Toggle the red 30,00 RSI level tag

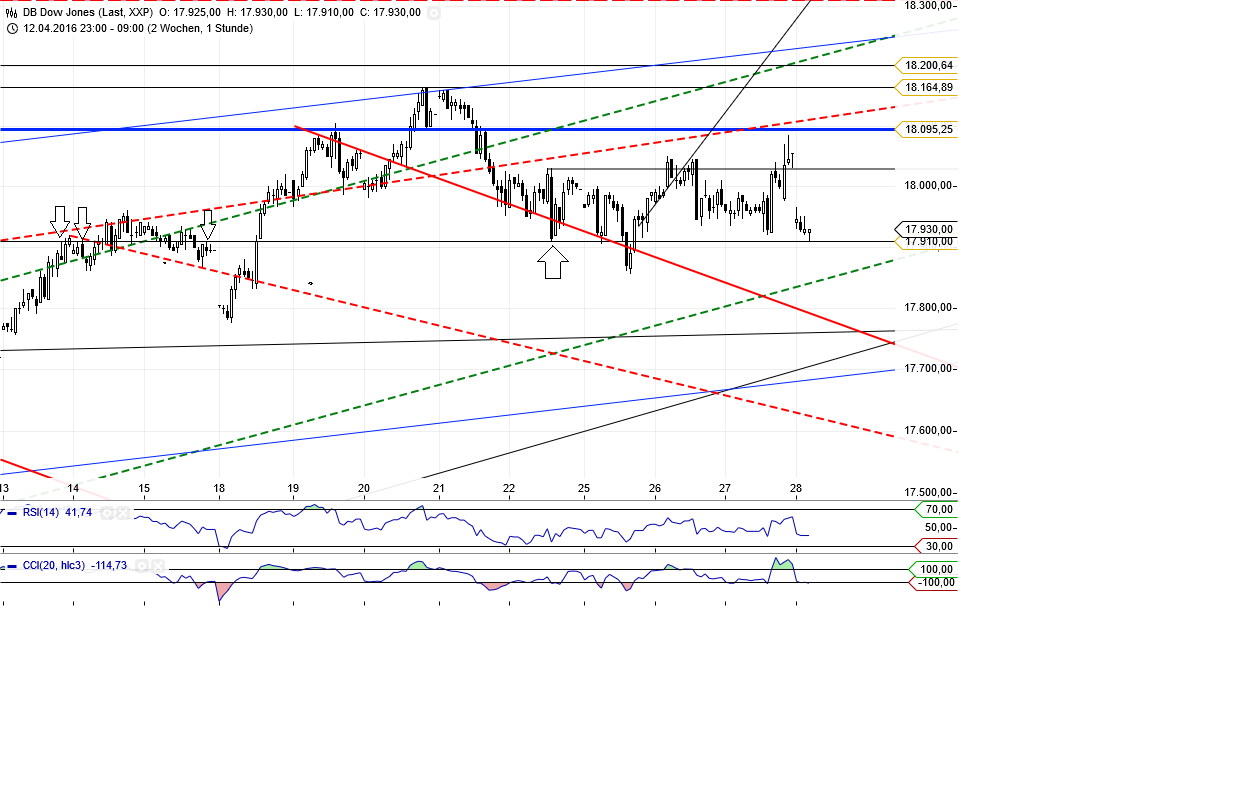pyautogui.click(x=931, y=546)
